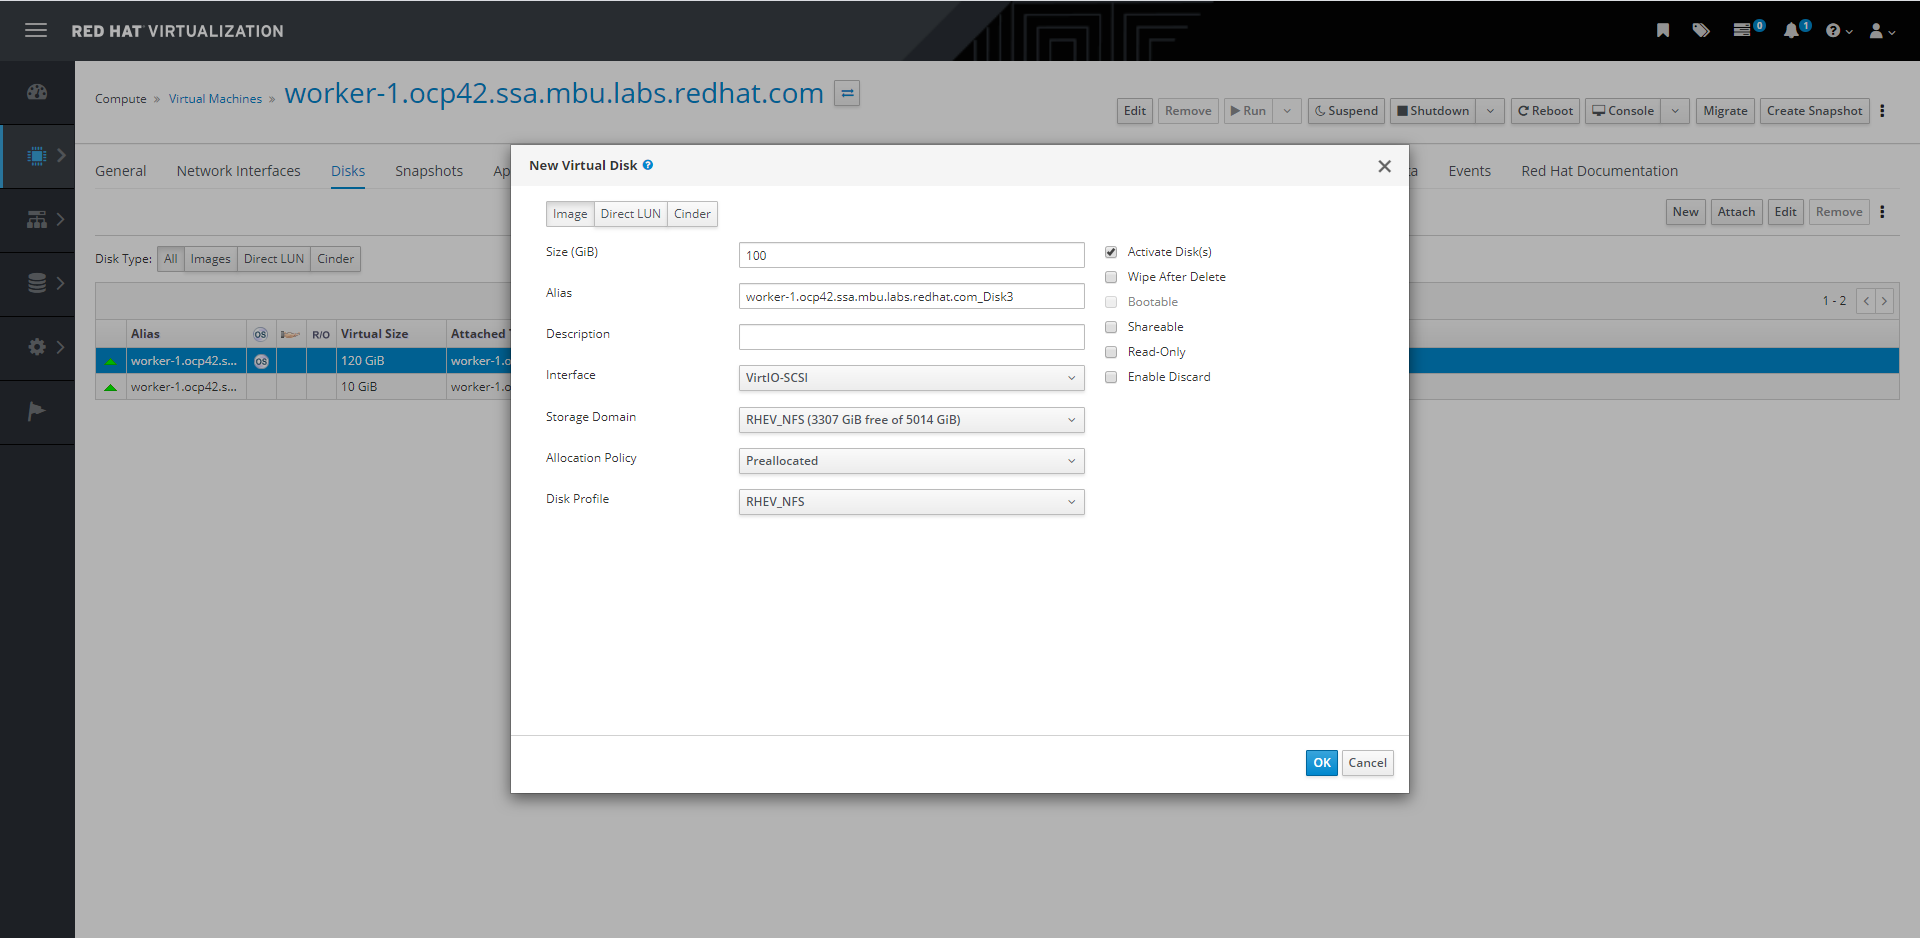Click the Description input field
Image resolution: width=1920 pixels, height=938 pixels.
point(911,337)
